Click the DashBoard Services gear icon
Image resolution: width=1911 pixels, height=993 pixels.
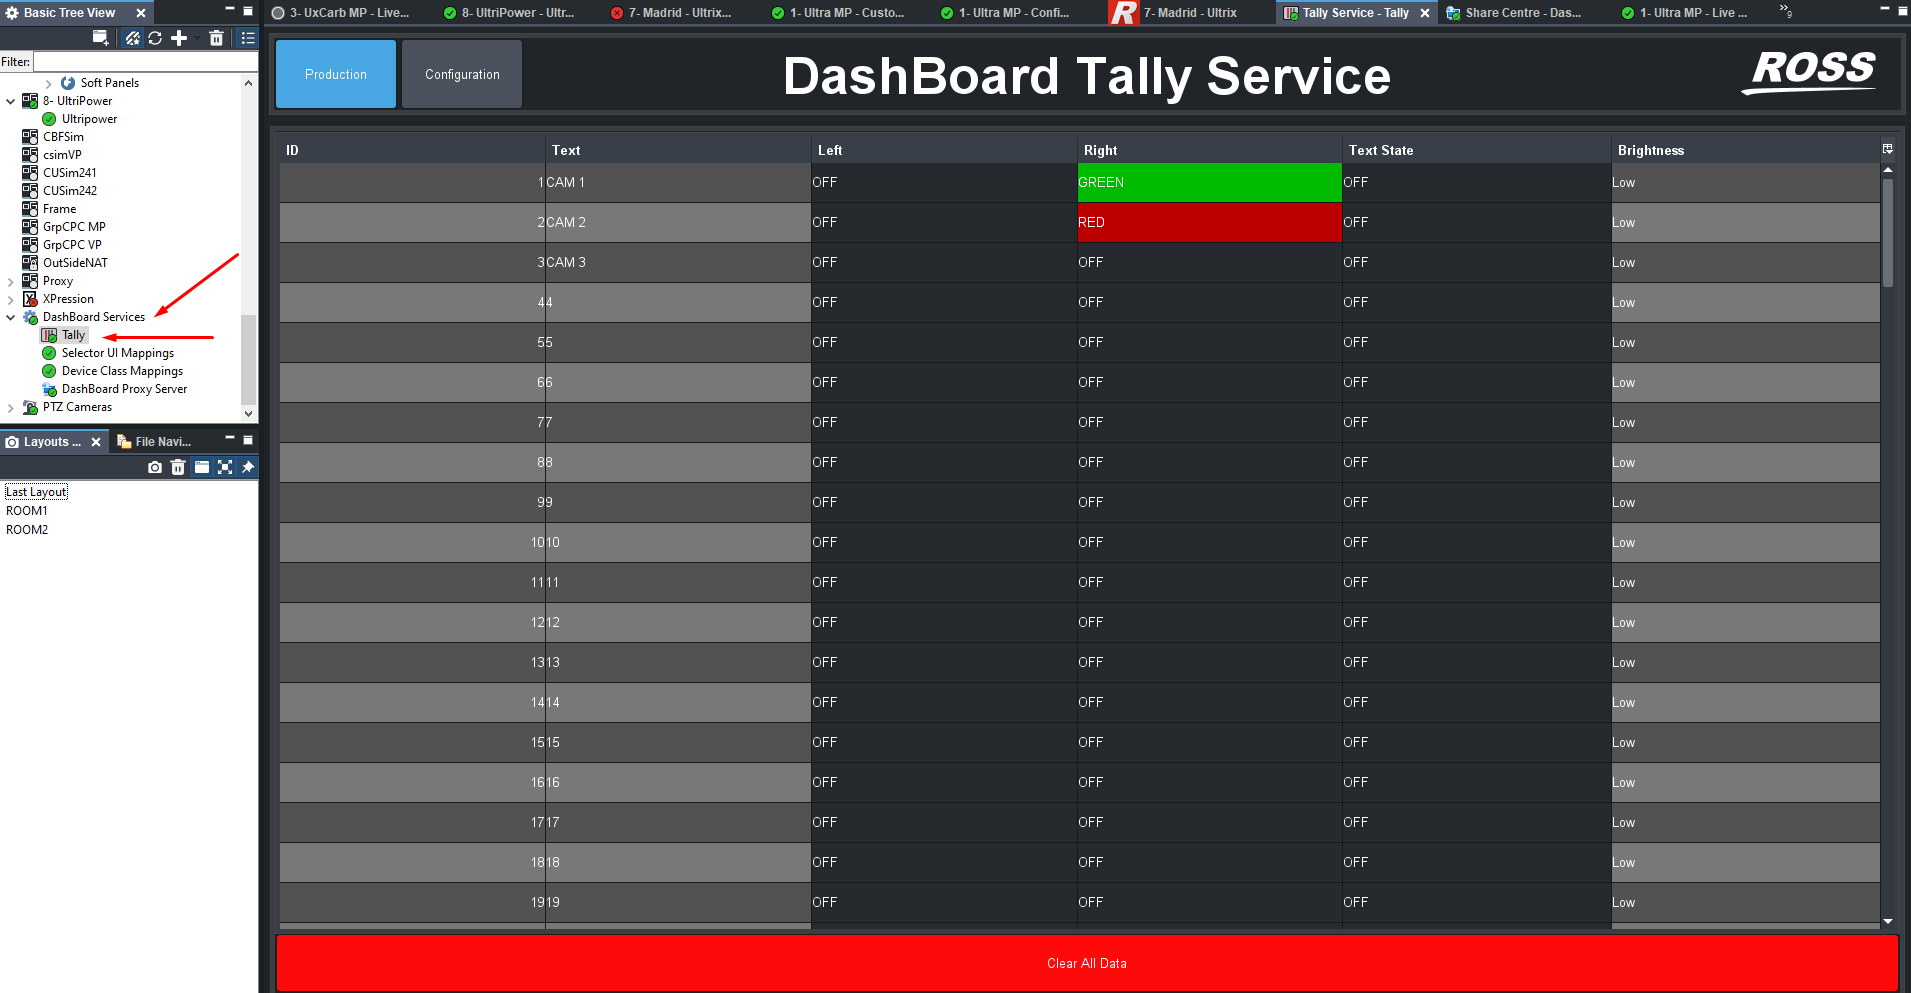[x=30, y=317]
